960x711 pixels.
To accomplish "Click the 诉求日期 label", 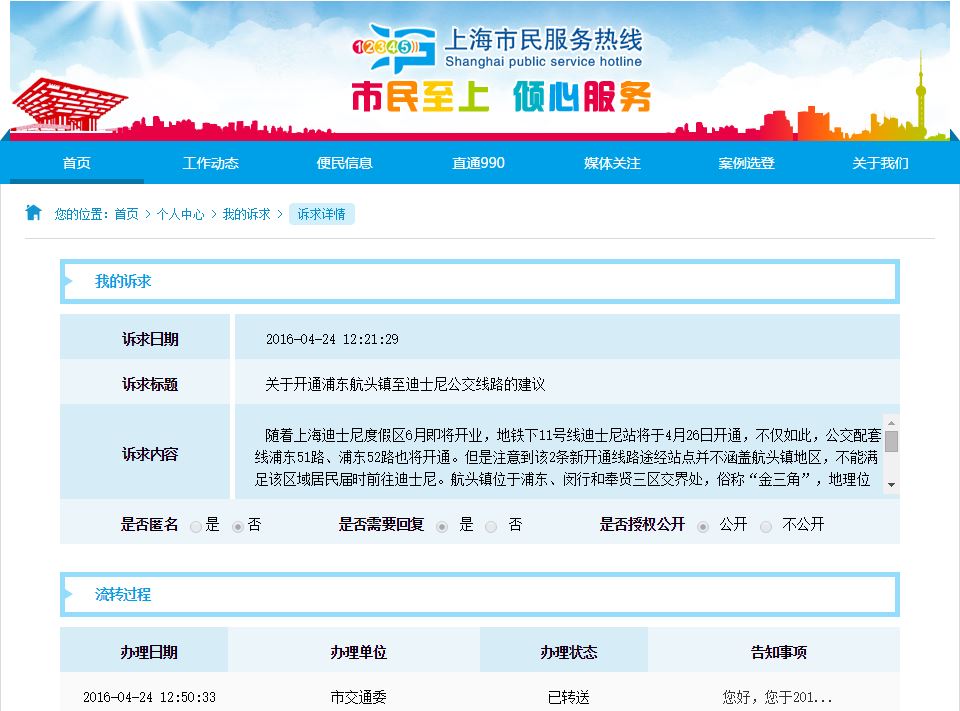I will pos(150,339).
